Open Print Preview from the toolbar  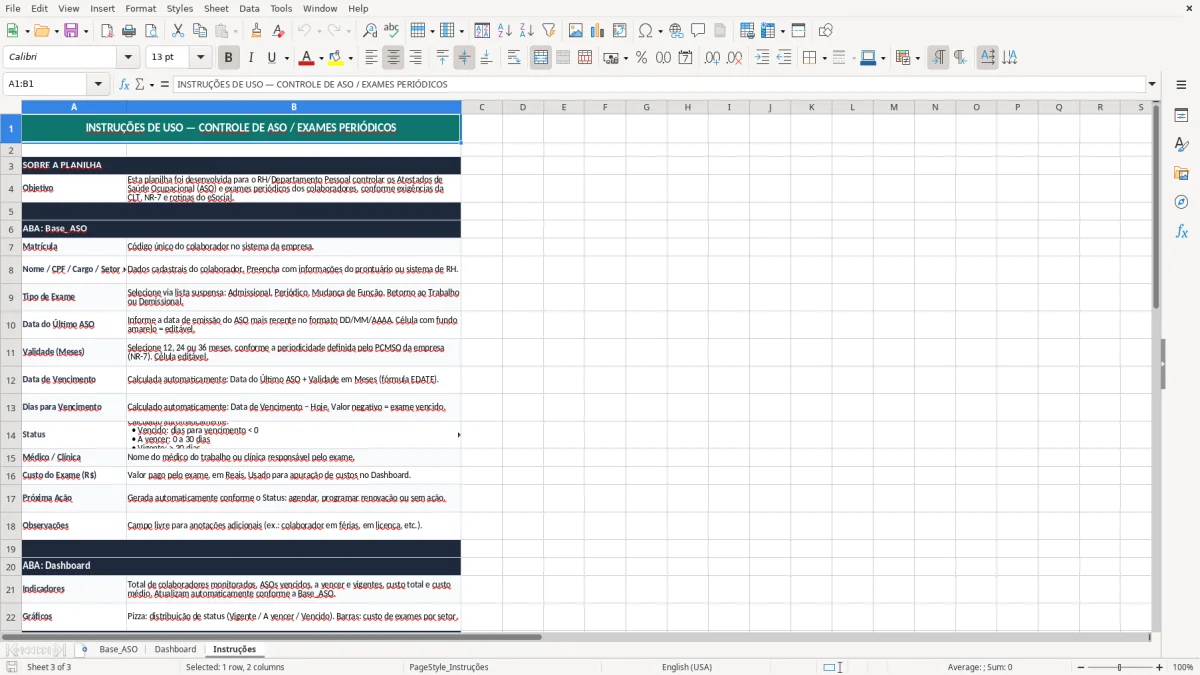(x=151, y=31)
